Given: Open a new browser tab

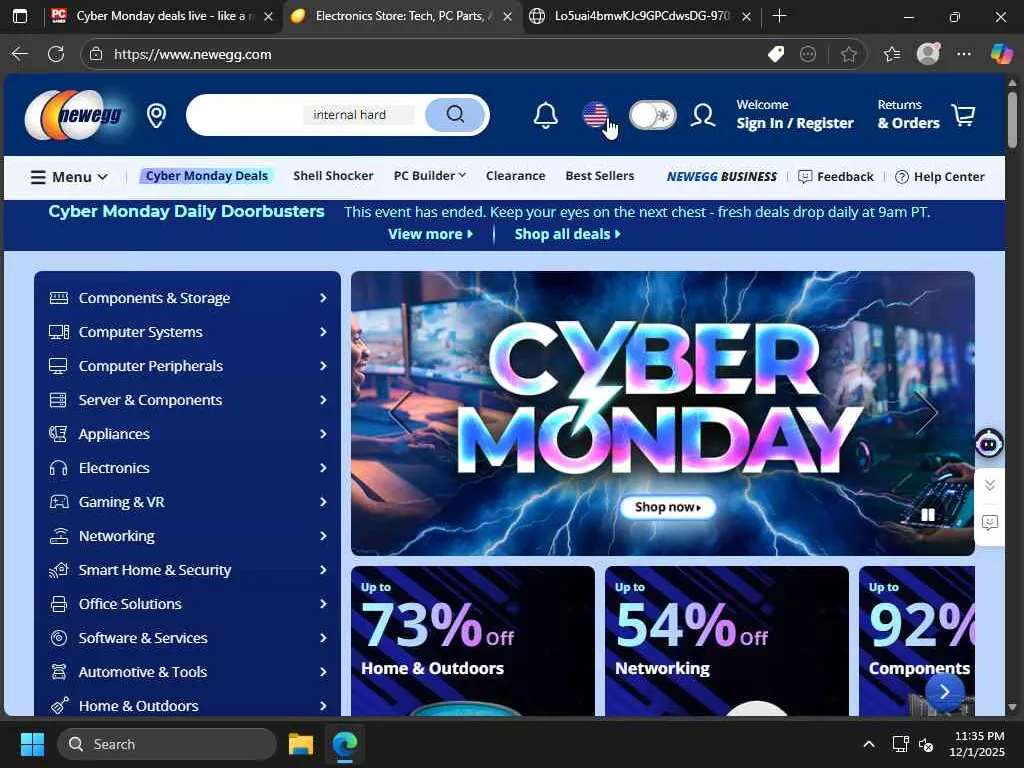Looking at the screenshot, I should [779, 16].
